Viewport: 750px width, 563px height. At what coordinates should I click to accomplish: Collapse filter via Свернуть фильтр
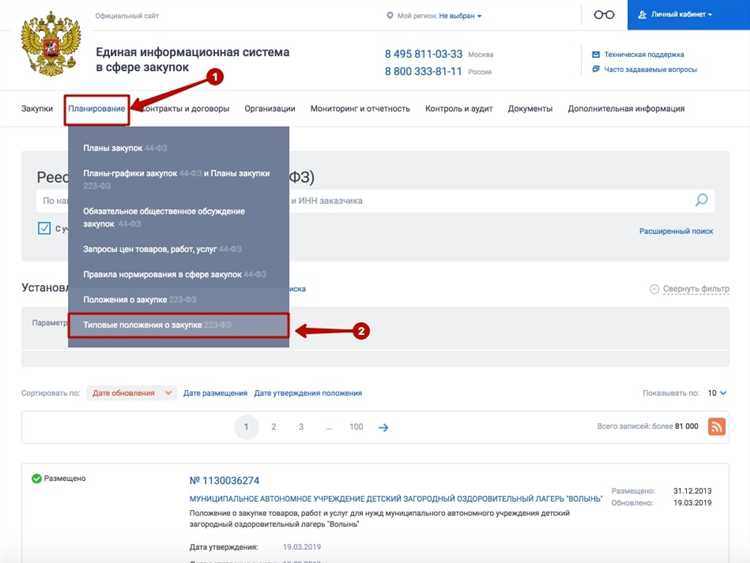pyautogui.click(x=696, y=289)
